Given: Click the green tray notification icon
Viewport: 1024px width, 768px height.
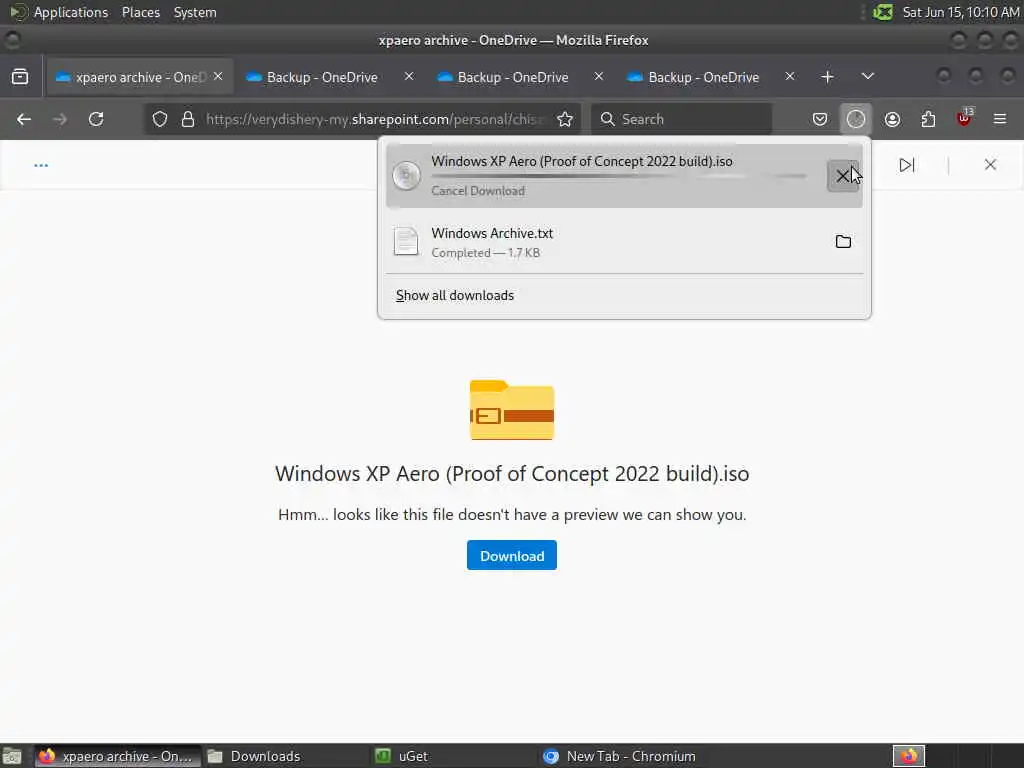Looking at the screenshot, I should click(x=883, y=12).
